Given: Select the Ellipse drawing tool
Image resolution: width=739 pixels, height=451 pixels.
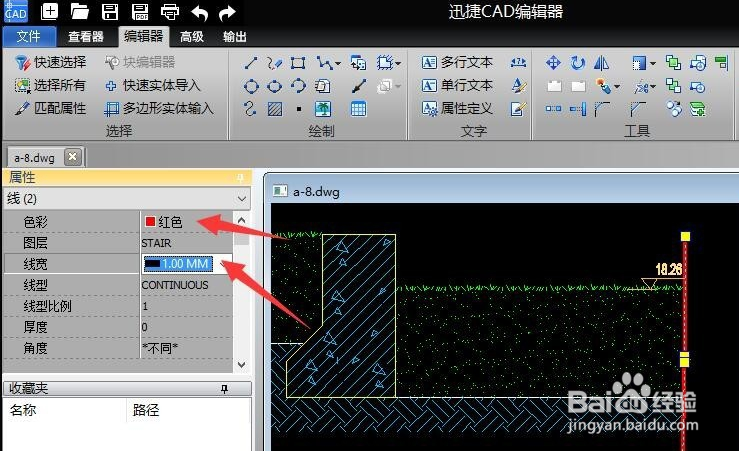Looking at the screenshot, I should click(x=274, y=86).
